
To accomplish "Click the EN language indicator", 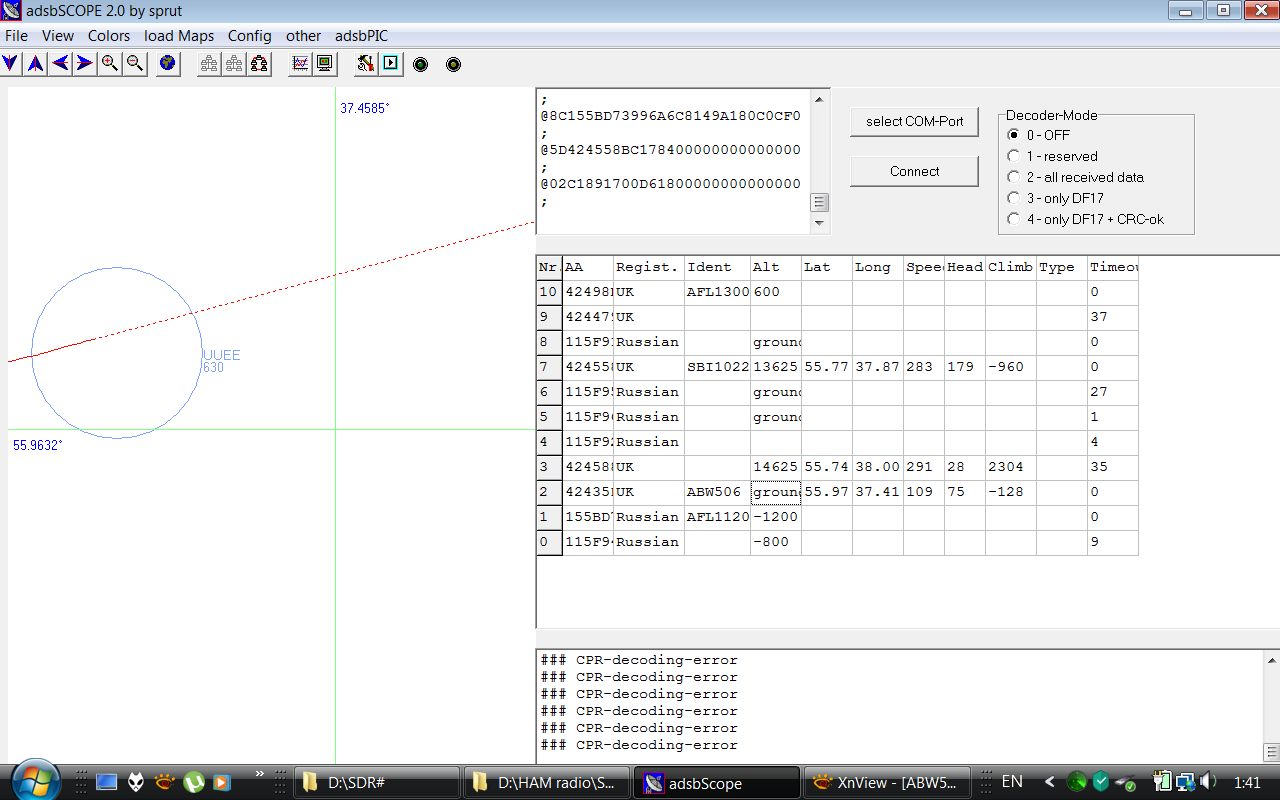I will tap(1012, 782).
